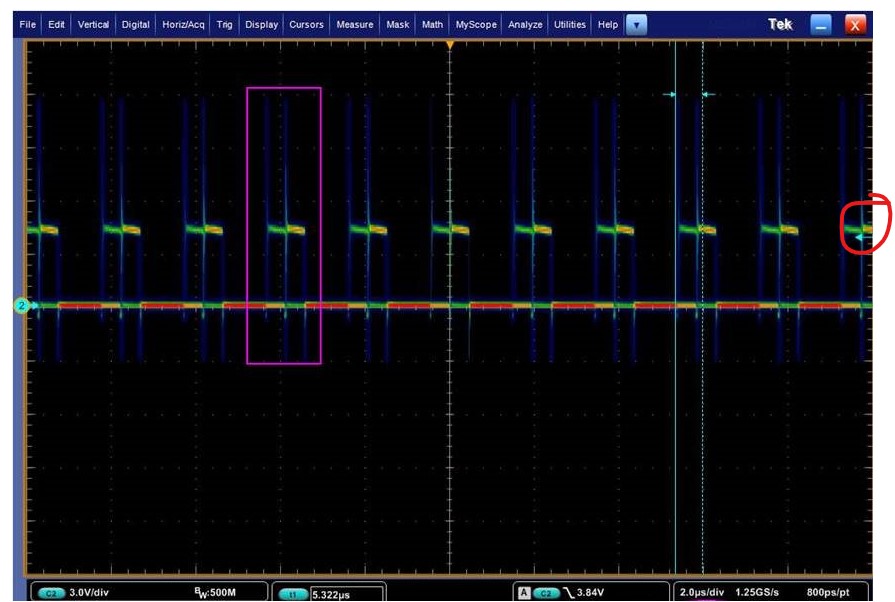This screenshot has width=895, height=602.
Task: Select the dashed vertical cursor line
Action: coord(703,308)
